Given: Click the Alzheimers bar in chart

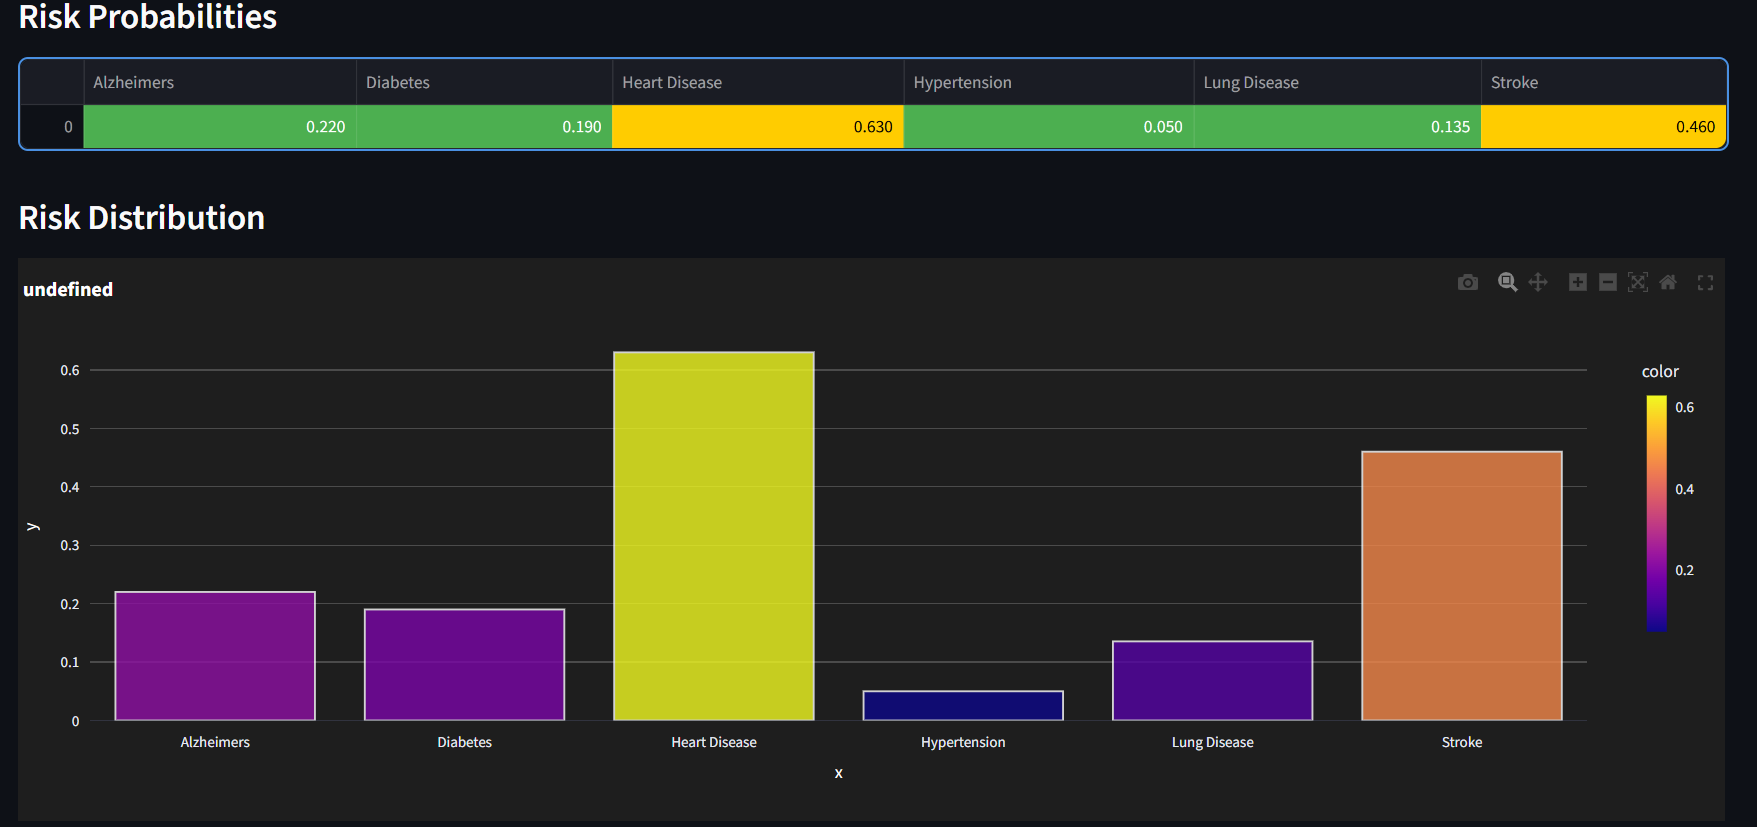Looking at the screenshot, I should pos(215,656).
